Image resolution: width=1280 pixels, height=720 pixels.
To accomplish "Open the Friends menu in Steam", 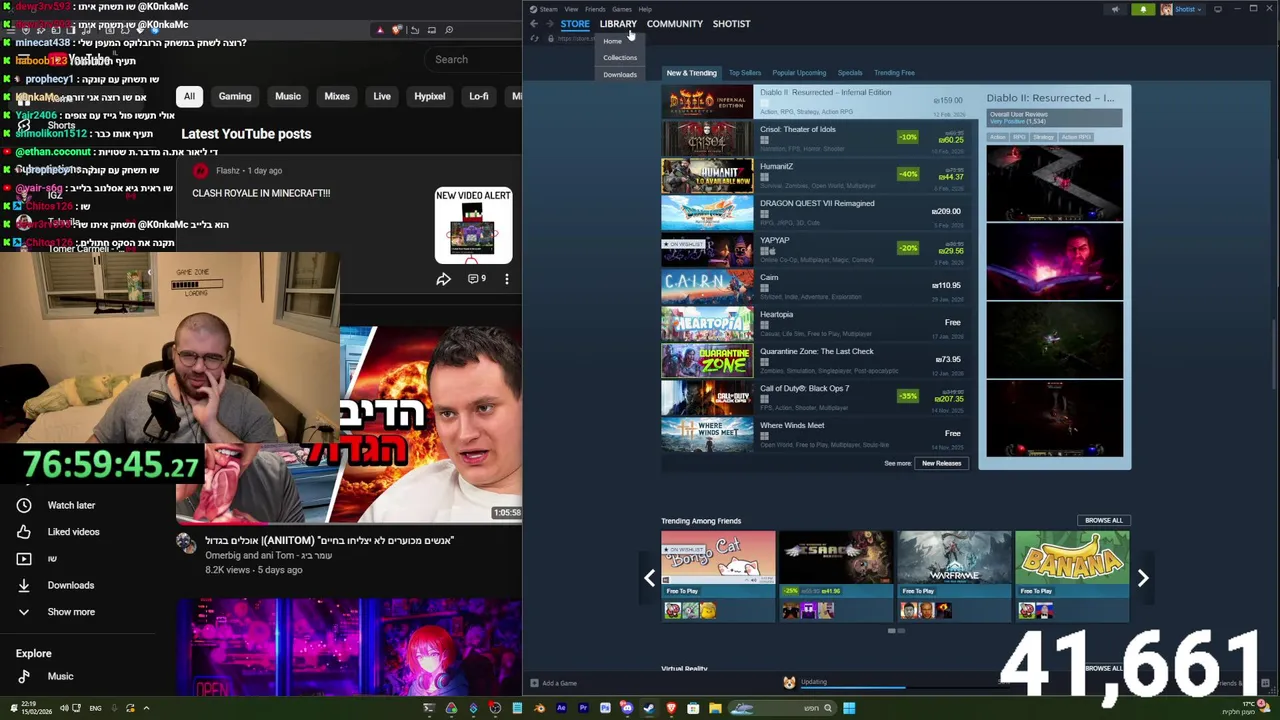I will (595, 9).
